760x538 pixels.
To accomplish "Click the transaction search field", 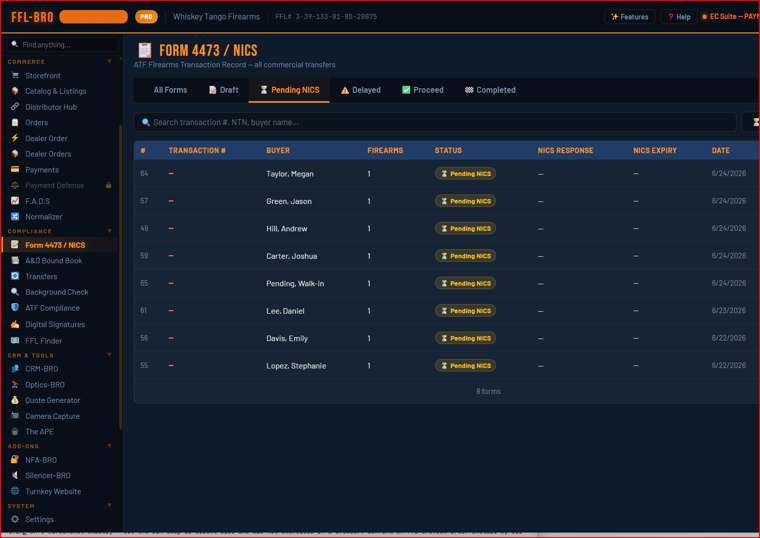I will click(435, 122).
